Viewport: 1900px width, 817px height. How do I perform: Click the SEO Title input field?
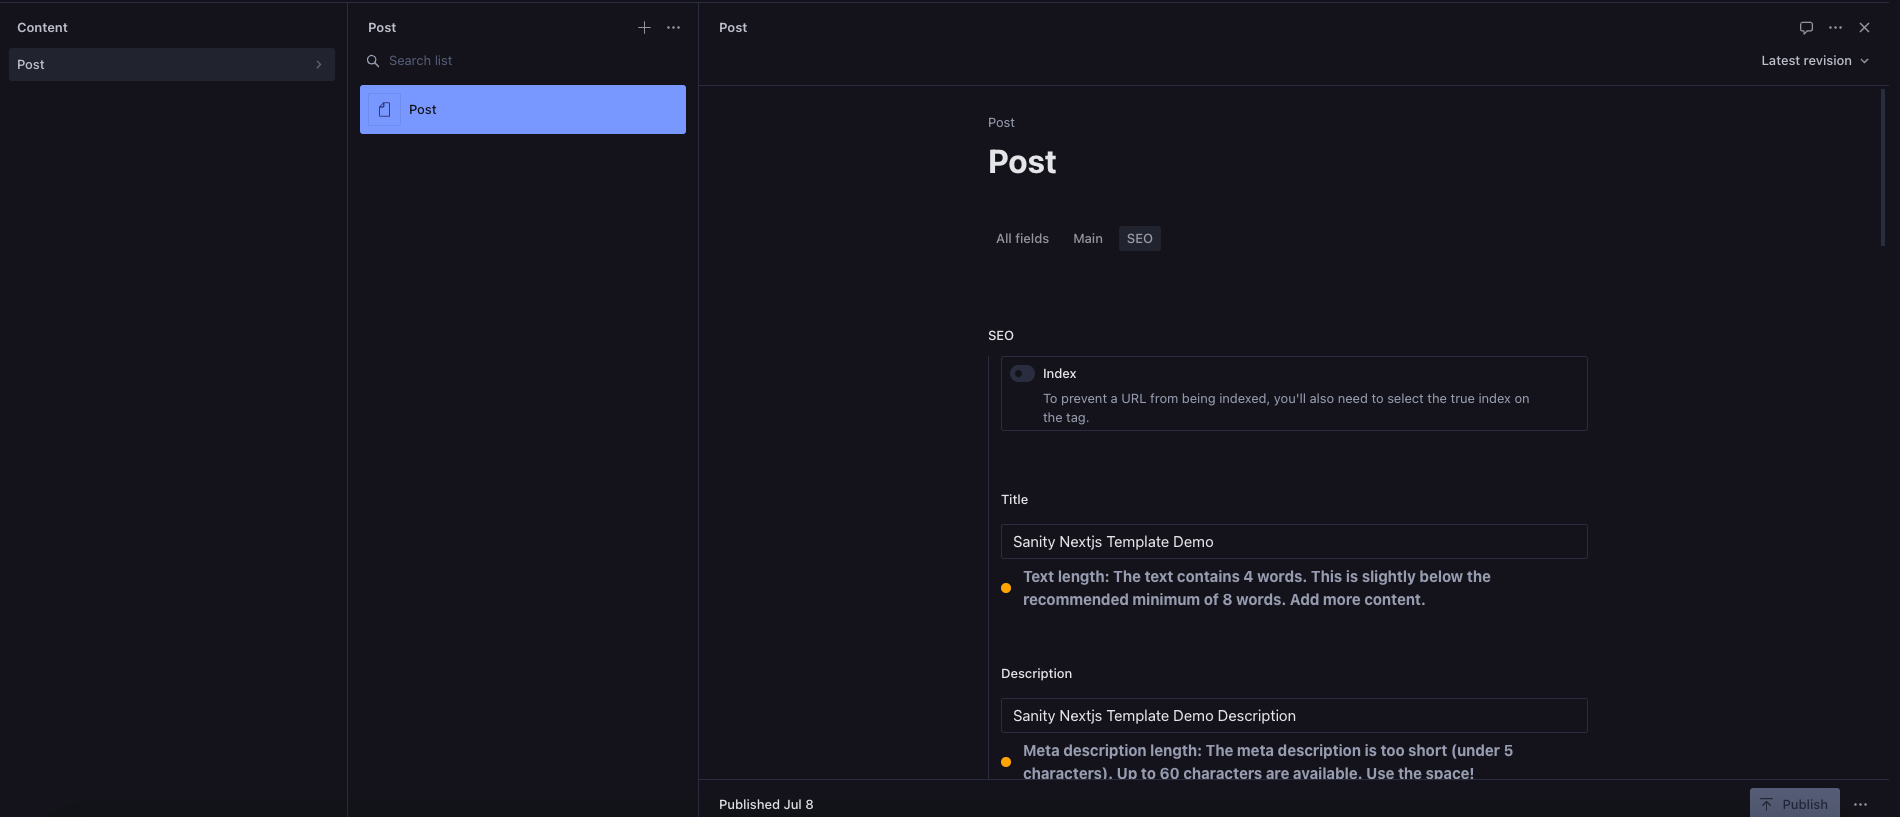[1294, 542]
